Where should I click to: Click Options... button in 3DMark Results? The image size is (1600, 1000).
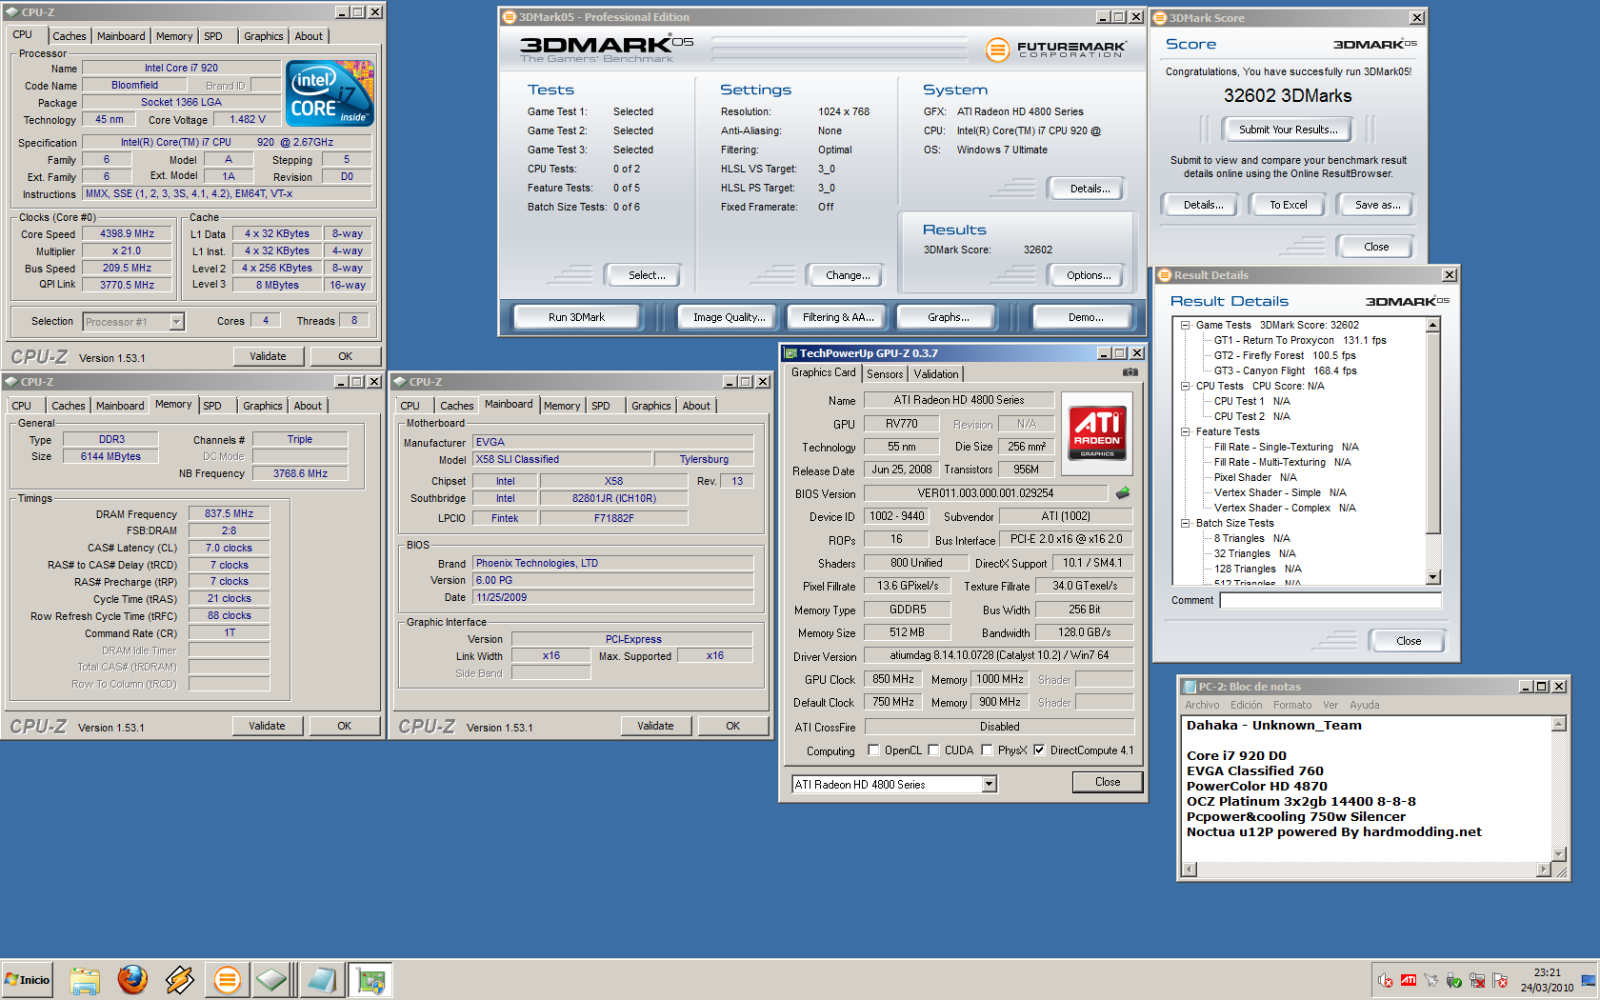1089,276
